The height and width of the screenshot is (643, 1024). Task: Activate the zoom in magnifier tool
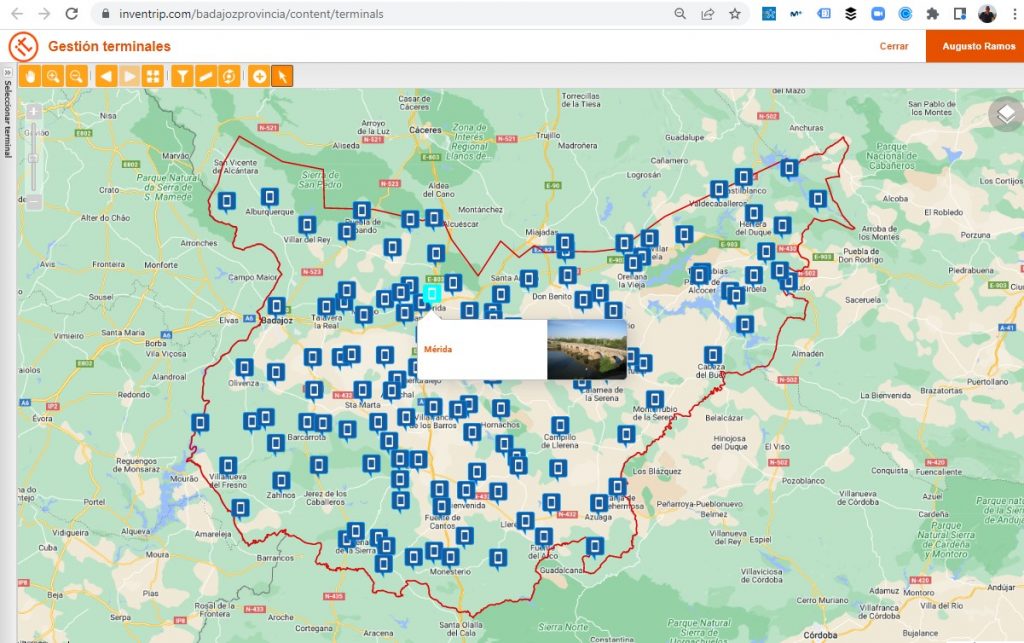(53, 76)
